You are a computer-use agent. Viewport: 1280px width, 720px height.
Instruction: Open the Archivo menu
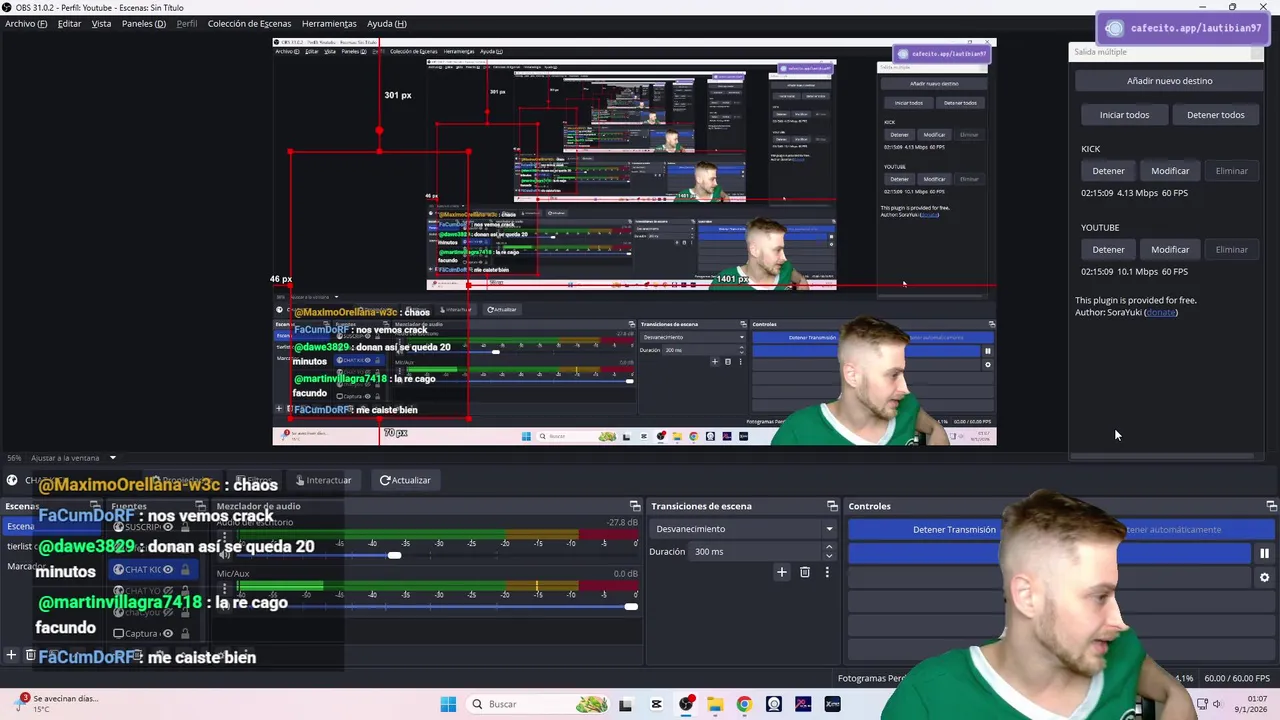[x=26, y=23]
